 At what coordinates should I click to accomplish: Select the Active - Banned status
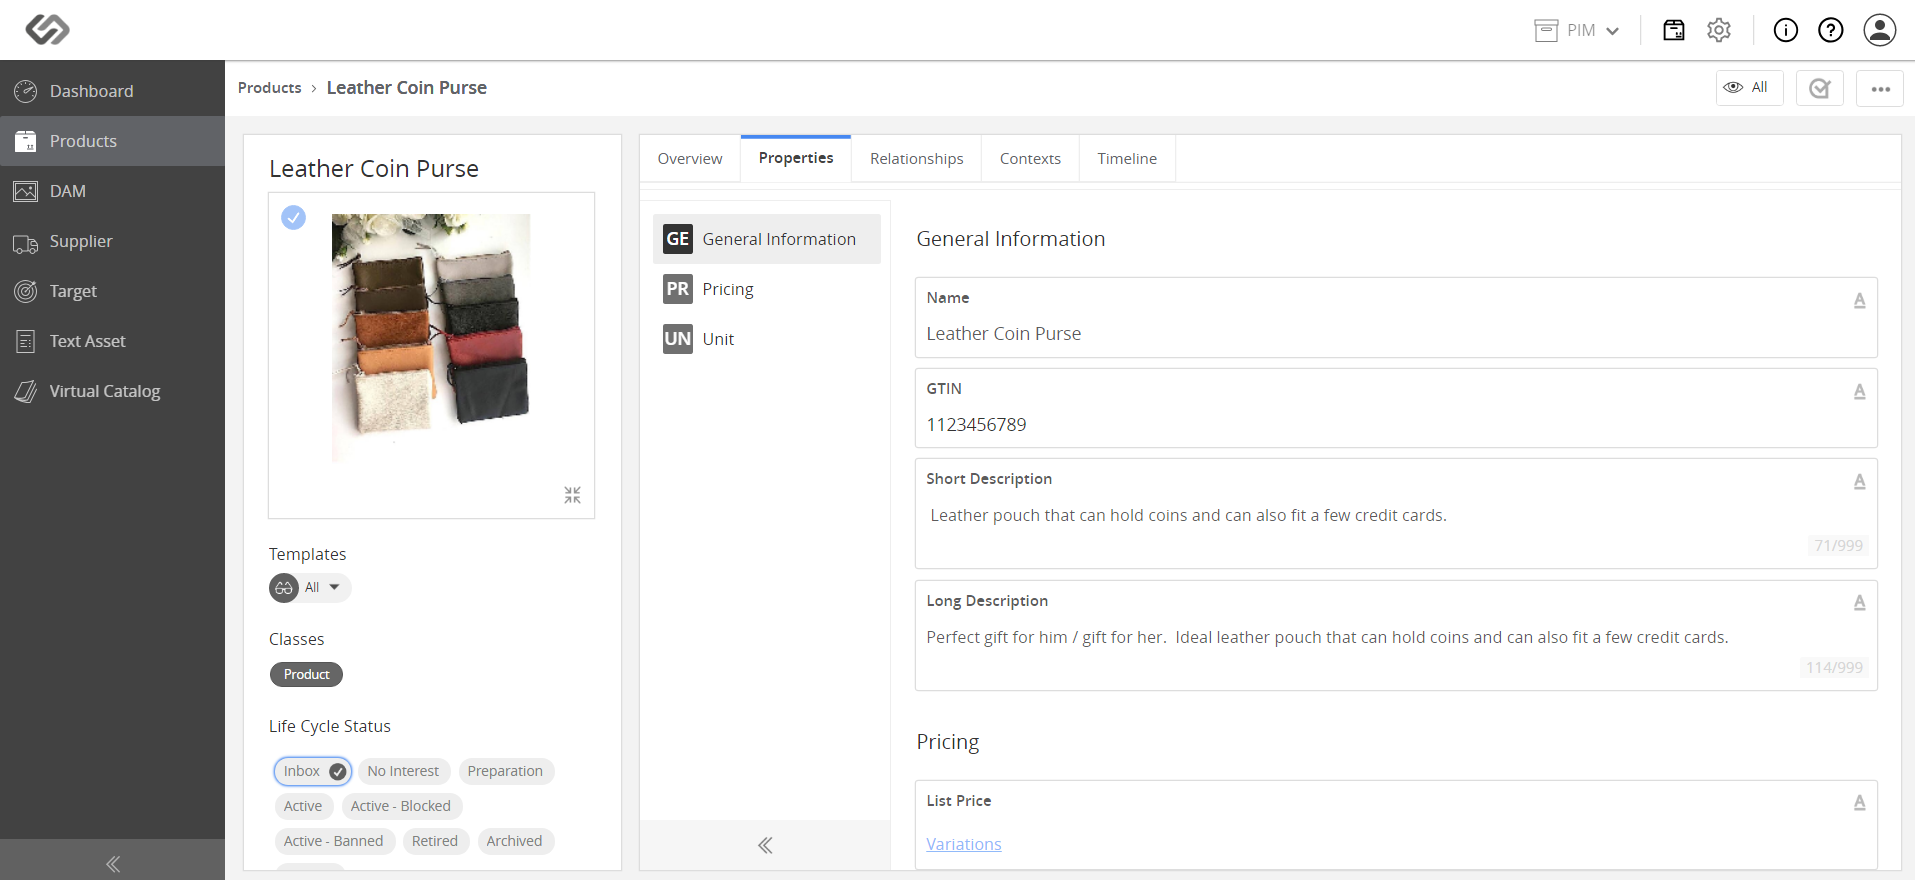coord(333,841)
